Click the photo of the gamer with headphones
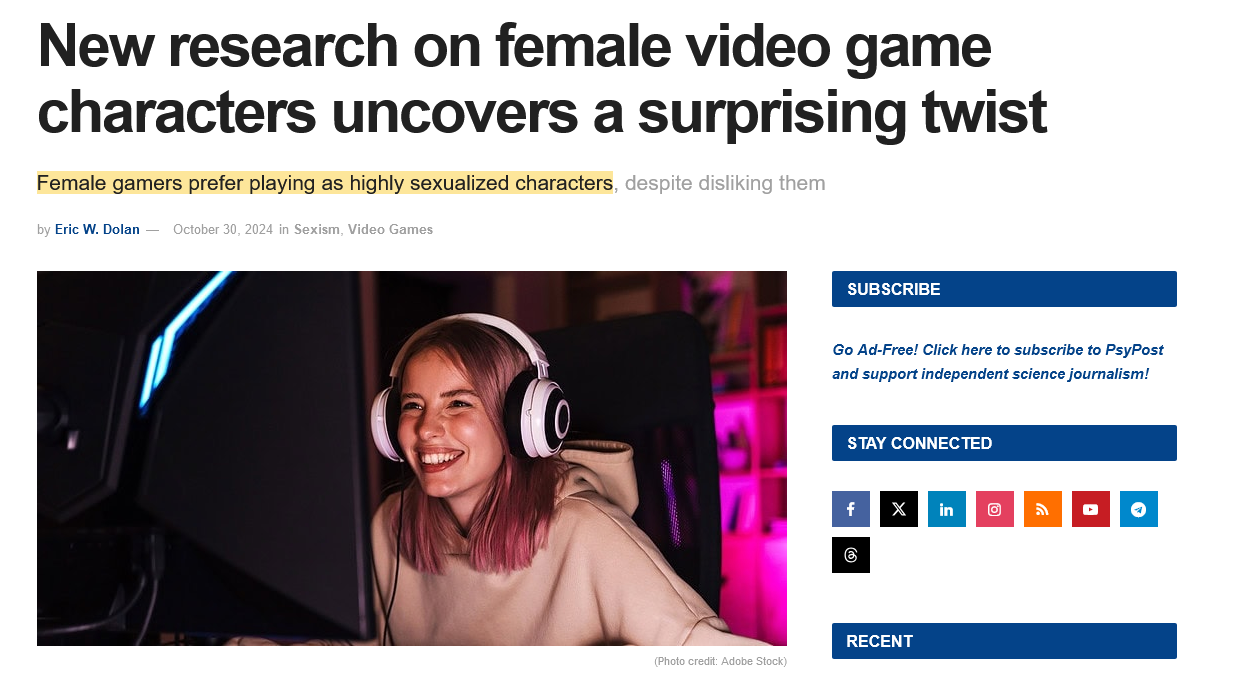This screenshot has height=675, width=1233. click(x=412, y=458)
